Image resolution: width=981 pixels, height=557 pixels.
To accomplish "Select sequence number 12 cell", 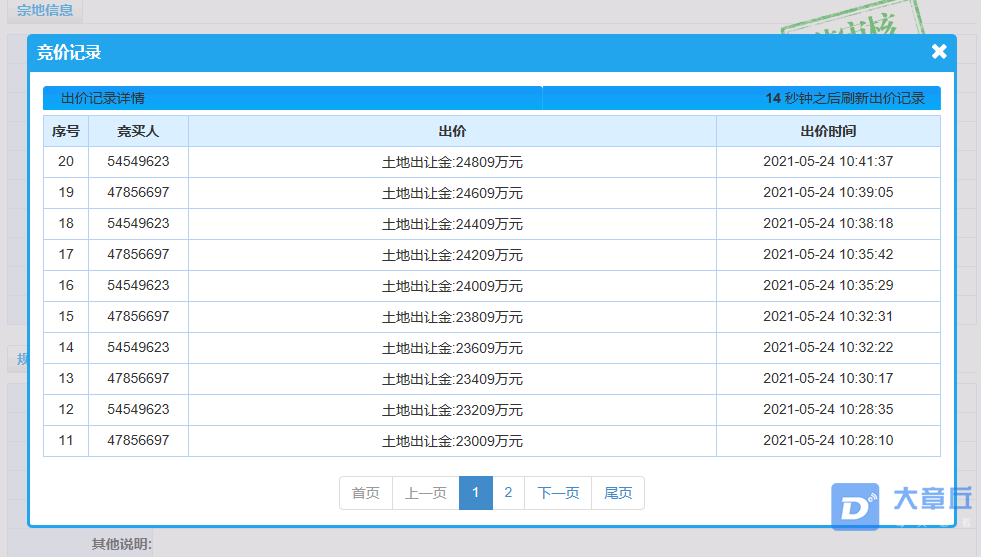I will 66,409.
